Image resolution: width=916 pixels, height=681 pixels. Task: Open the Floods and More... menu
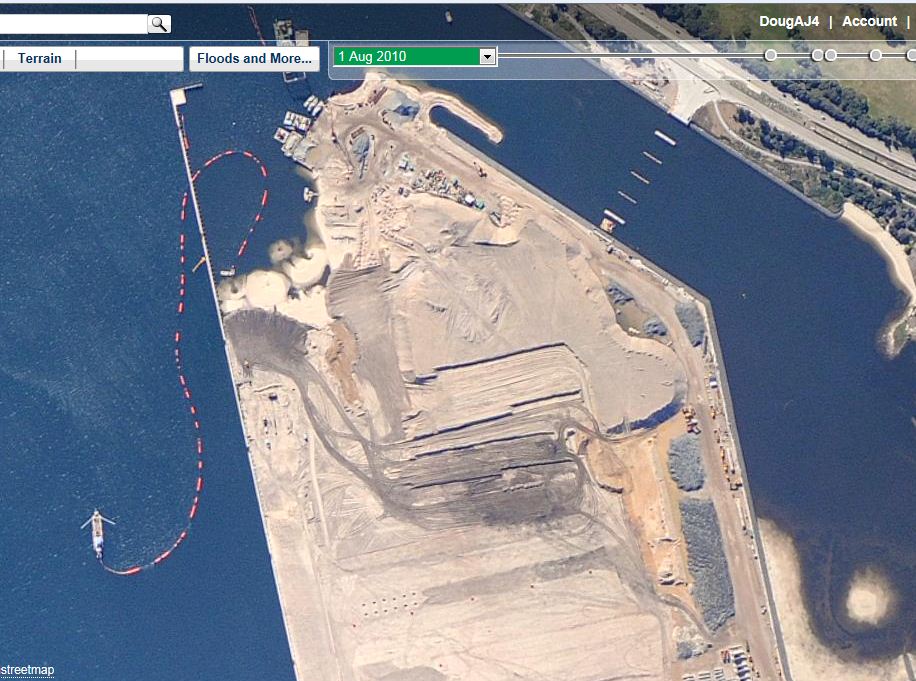tap(254, 59)
